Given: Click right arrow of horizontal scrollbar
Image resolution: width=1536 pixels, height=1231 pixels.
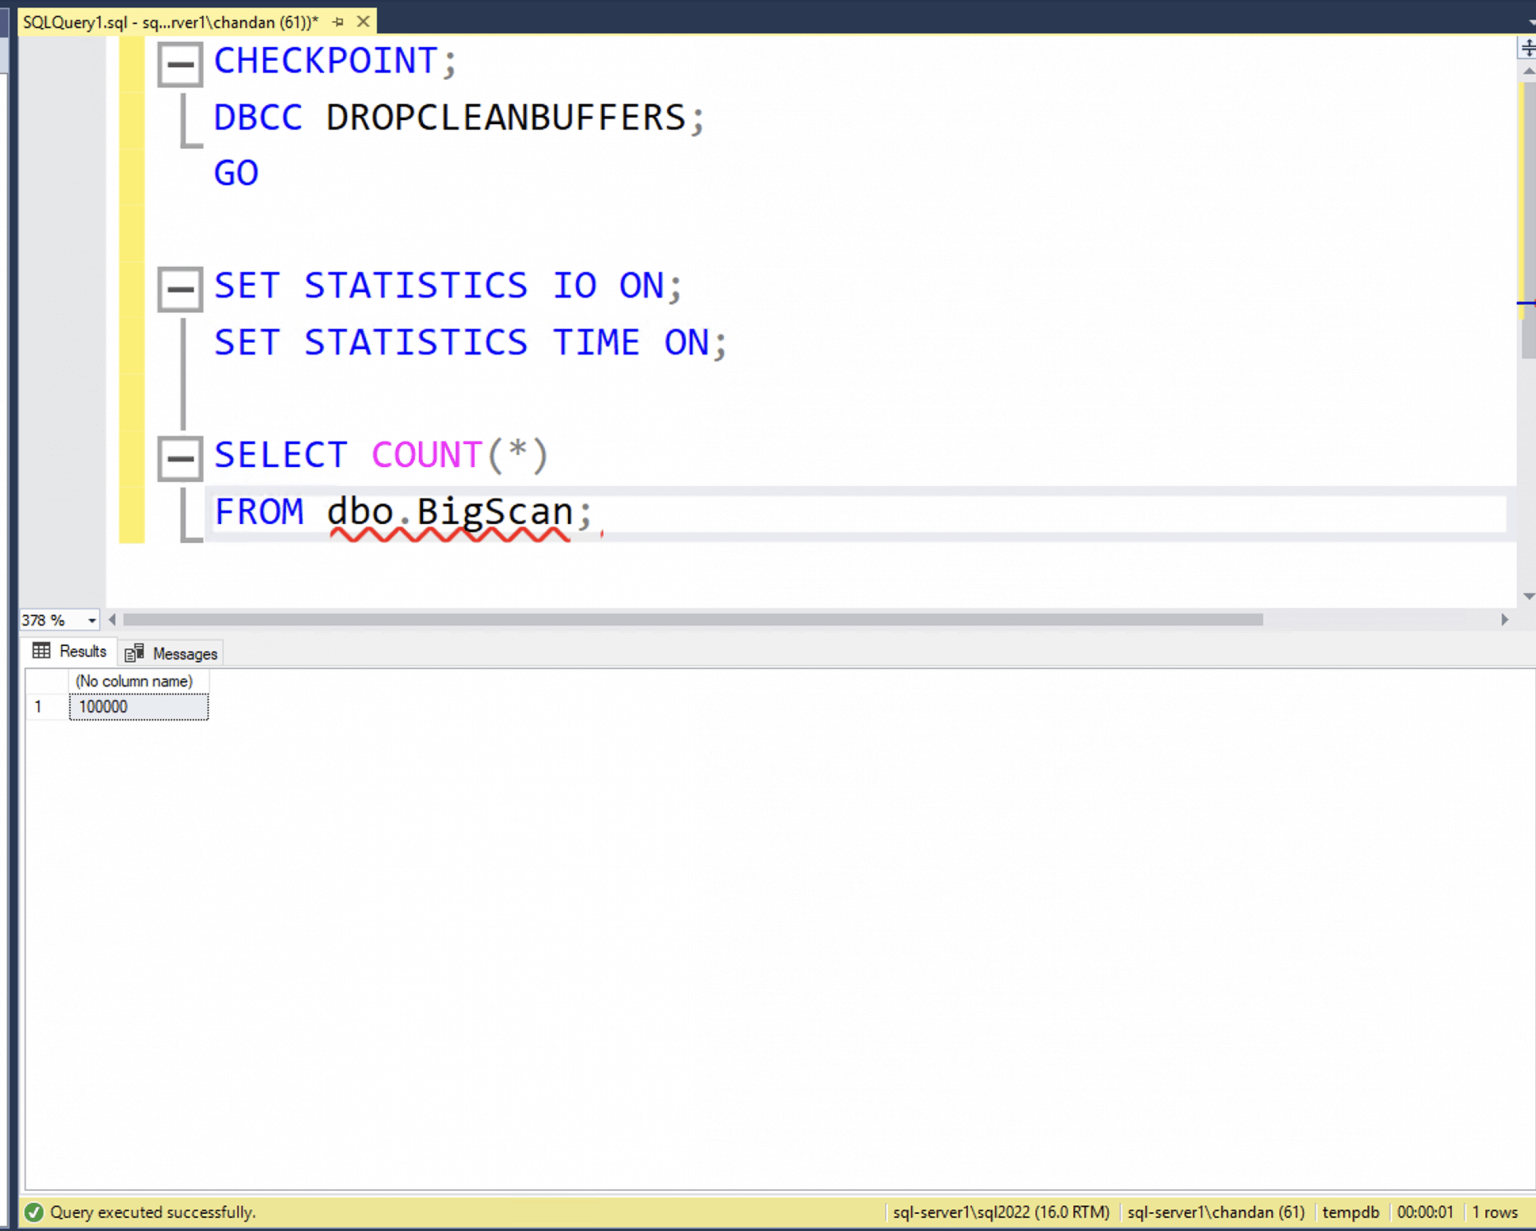Looking at the screenshot, I should click(x=1505, y=619).
